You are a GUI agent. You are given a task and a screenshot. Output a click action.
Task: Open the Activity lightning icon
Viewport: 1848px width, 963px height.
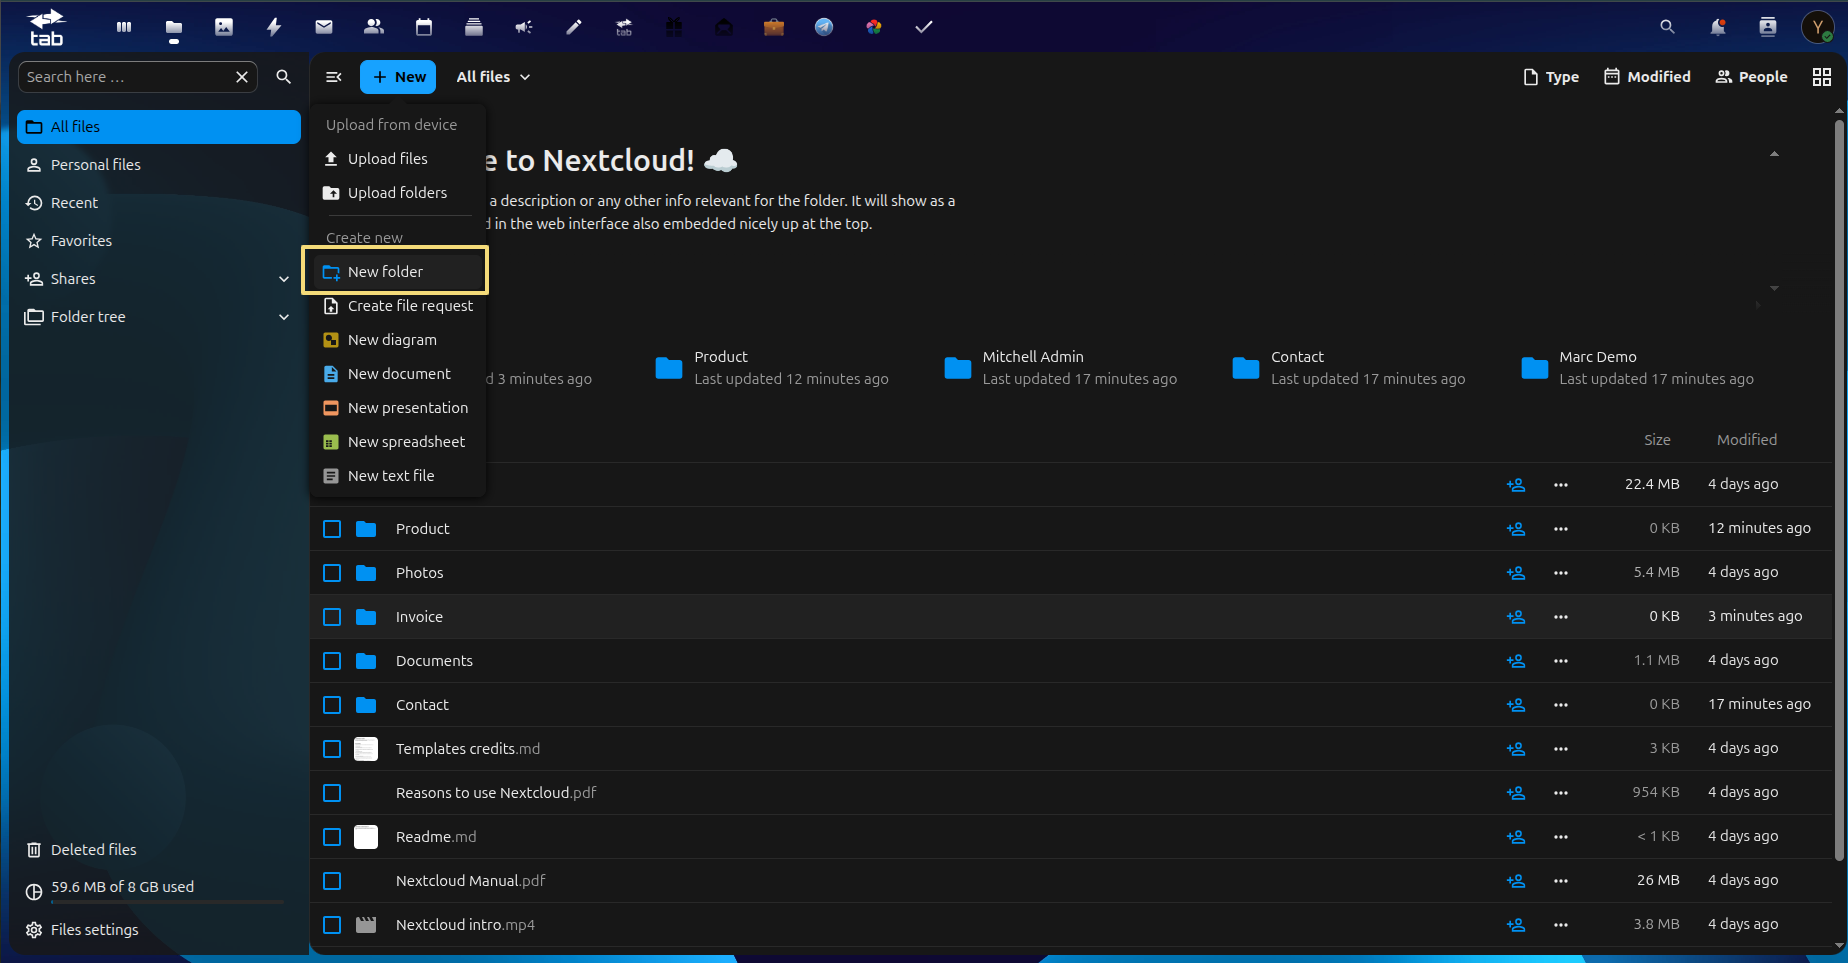[x=274, y=27]
